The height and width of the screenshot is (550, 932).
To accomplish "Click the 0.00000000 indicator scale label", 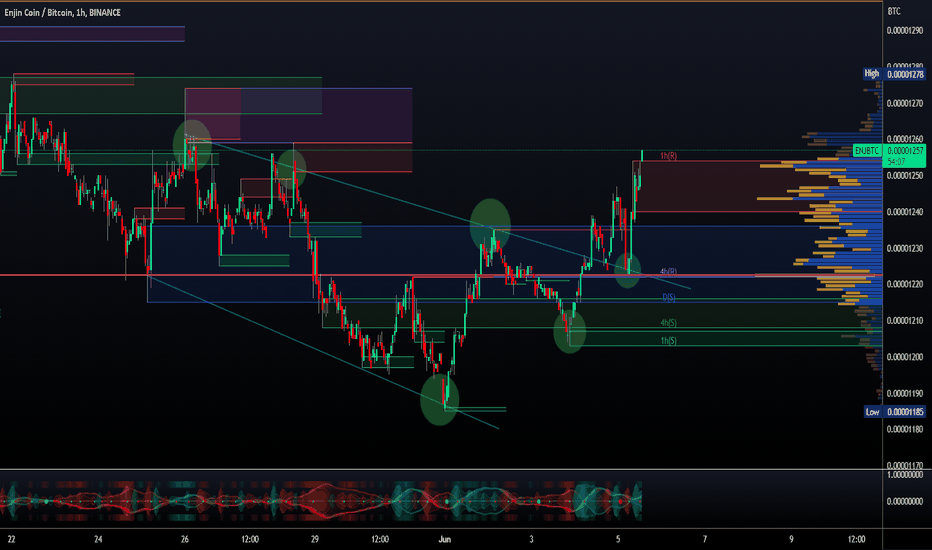I will (x=905, y=501).
